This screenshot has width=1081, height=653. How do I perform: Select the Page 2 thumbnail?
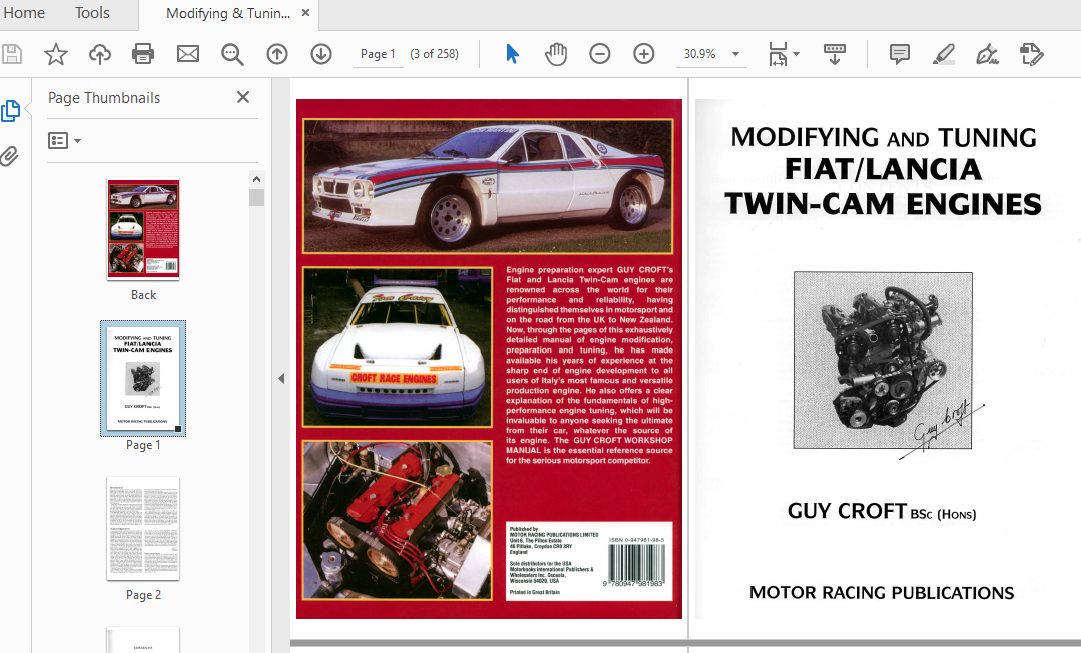tap(143, 528)
